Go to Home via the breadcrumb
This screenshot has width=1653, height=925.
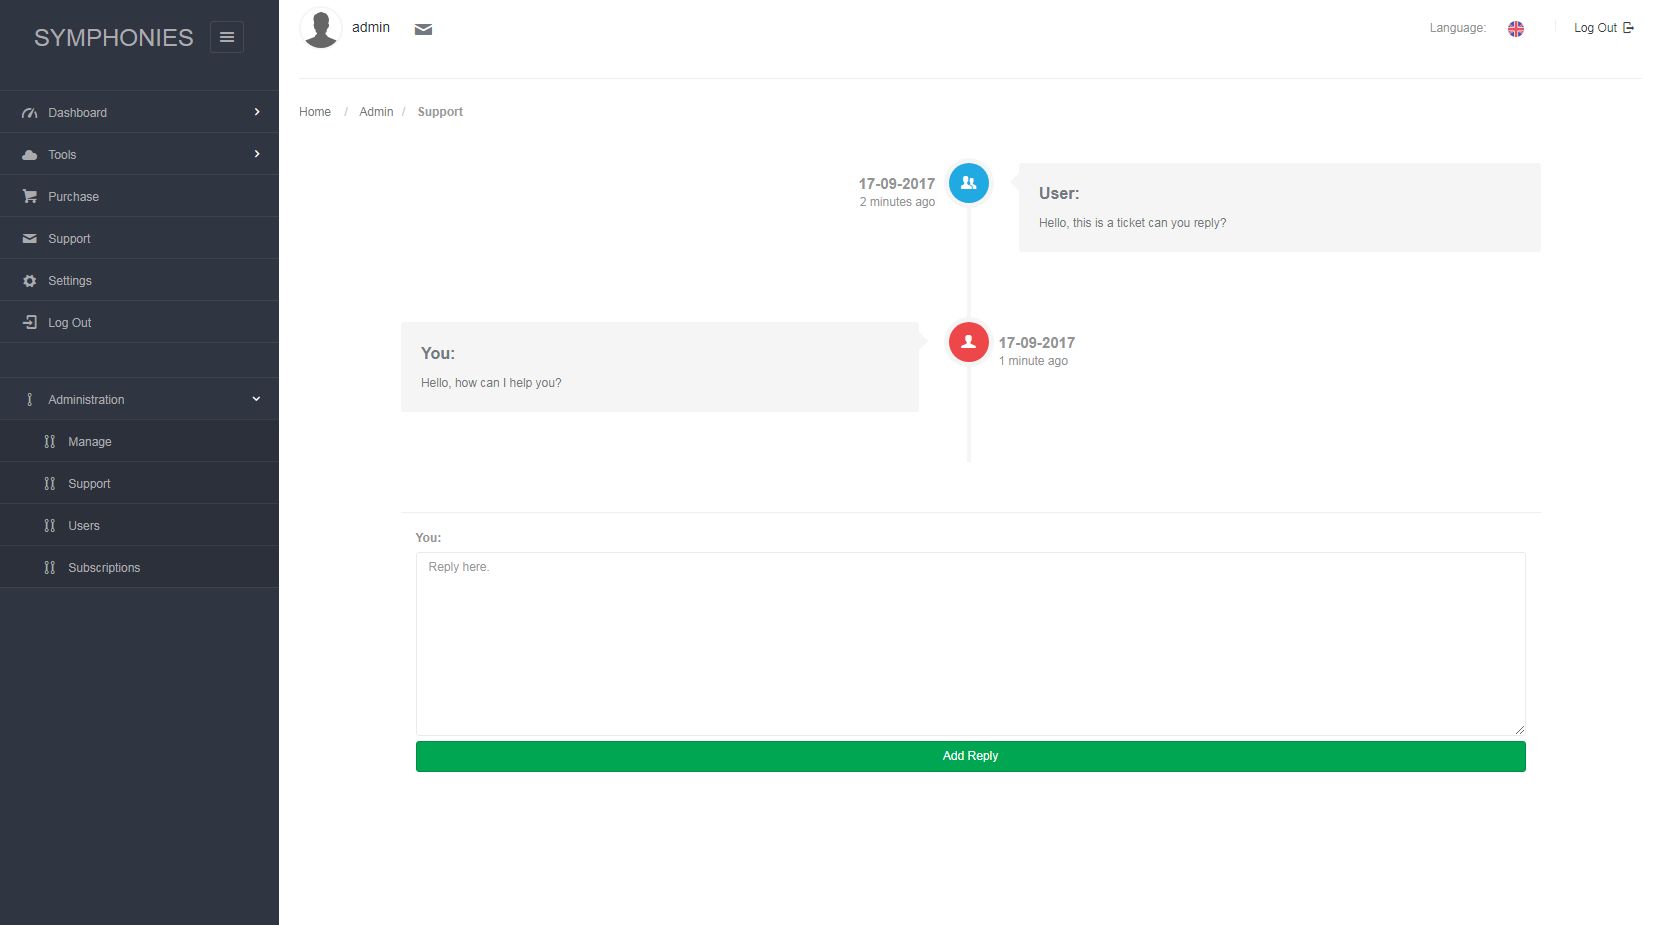tap(315, 112)
